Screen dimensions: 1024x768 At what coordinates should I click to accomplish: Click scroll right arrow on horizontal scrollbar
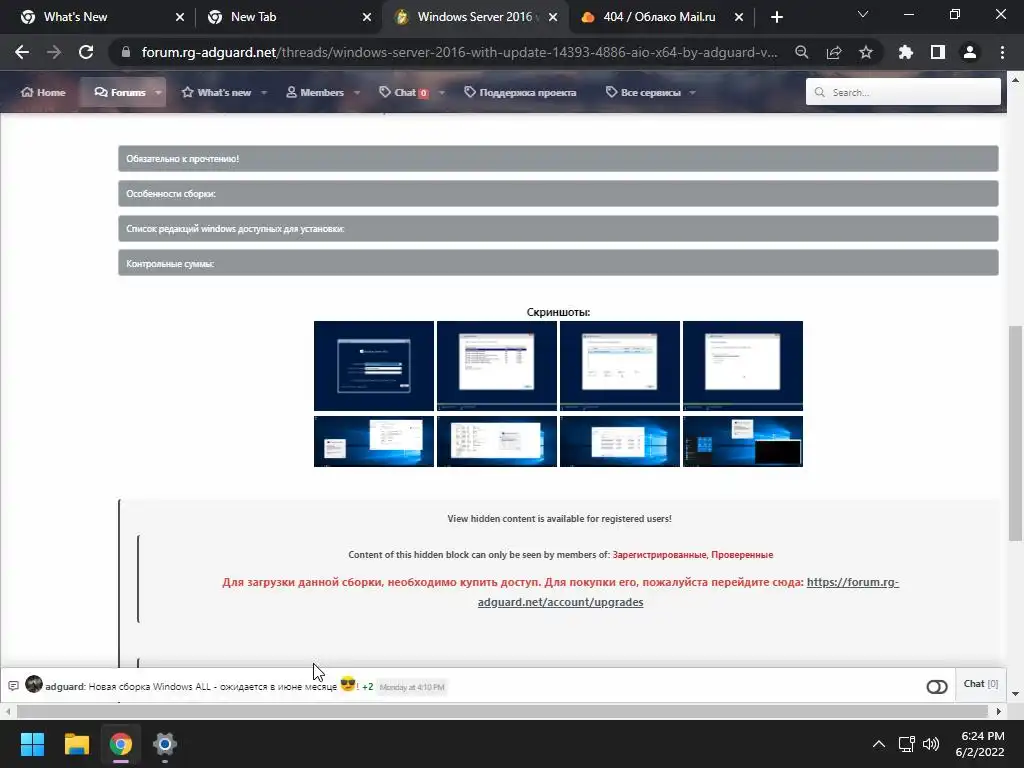[999, 711]
